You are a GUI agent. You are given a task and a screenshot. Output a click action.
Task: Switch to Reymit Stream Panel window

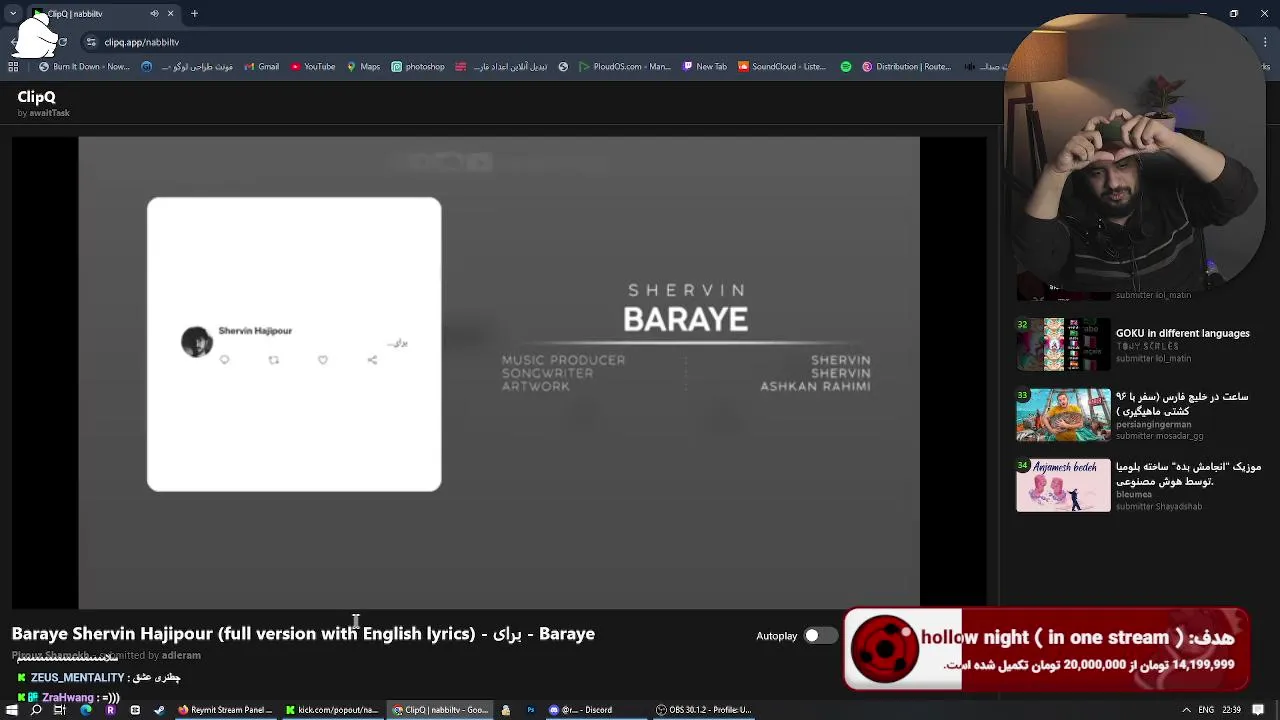224,710
